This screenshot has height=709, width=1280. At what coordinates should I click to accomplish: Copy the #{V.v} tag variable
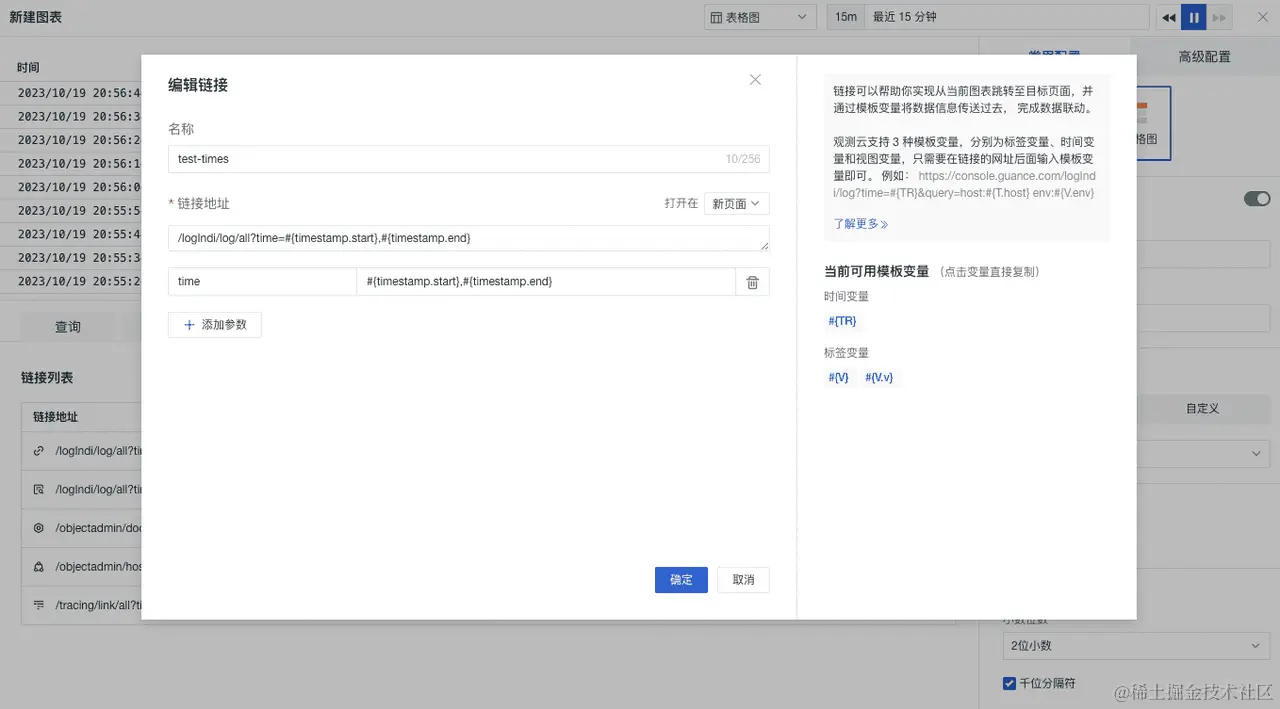coord(879,377)
